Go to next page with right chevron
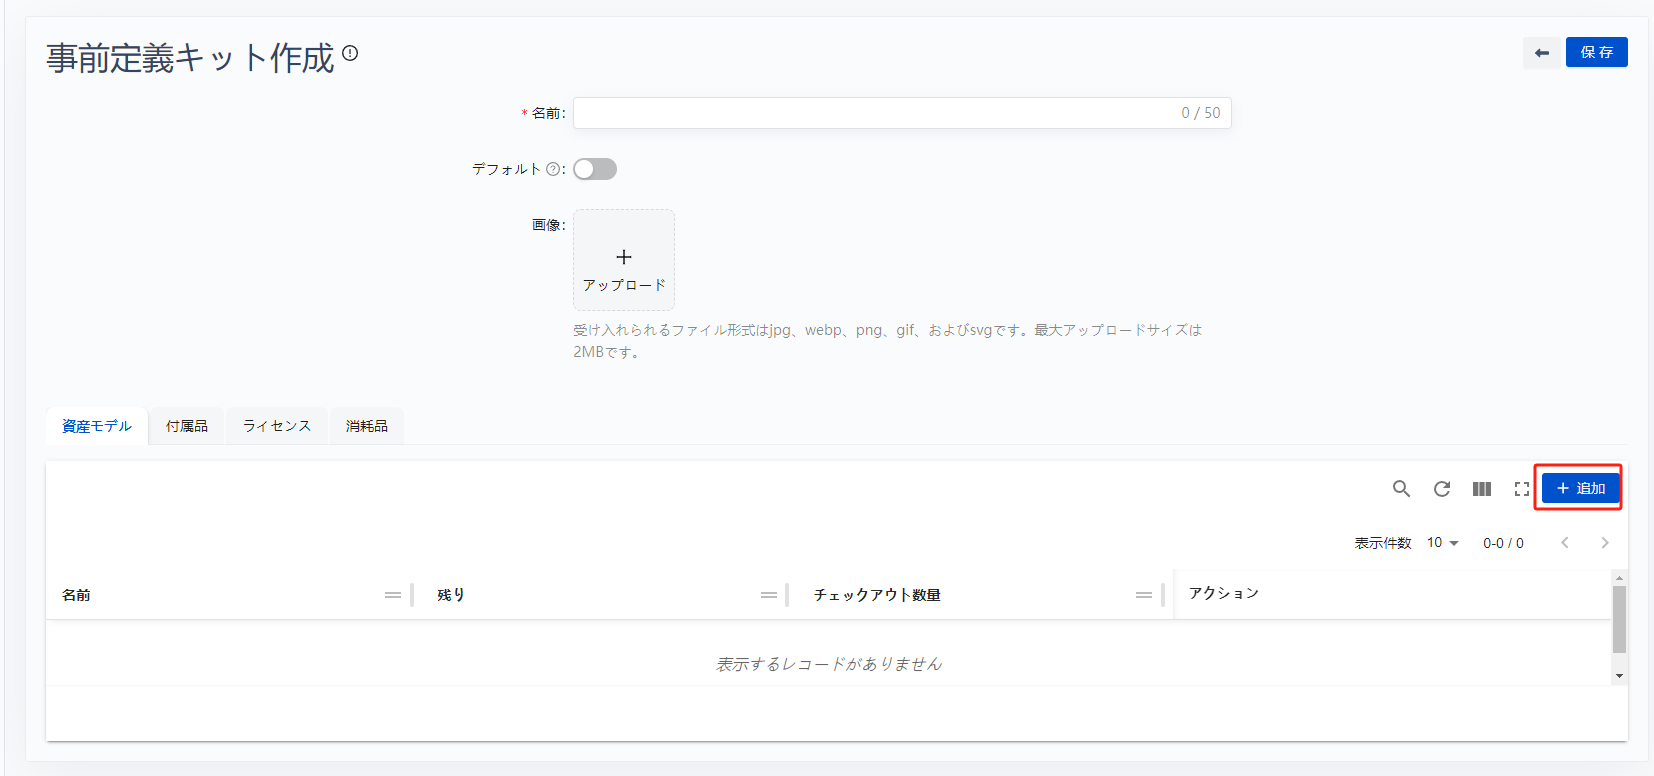This screenshot has width=1654, height=776. coord(1604,543)
